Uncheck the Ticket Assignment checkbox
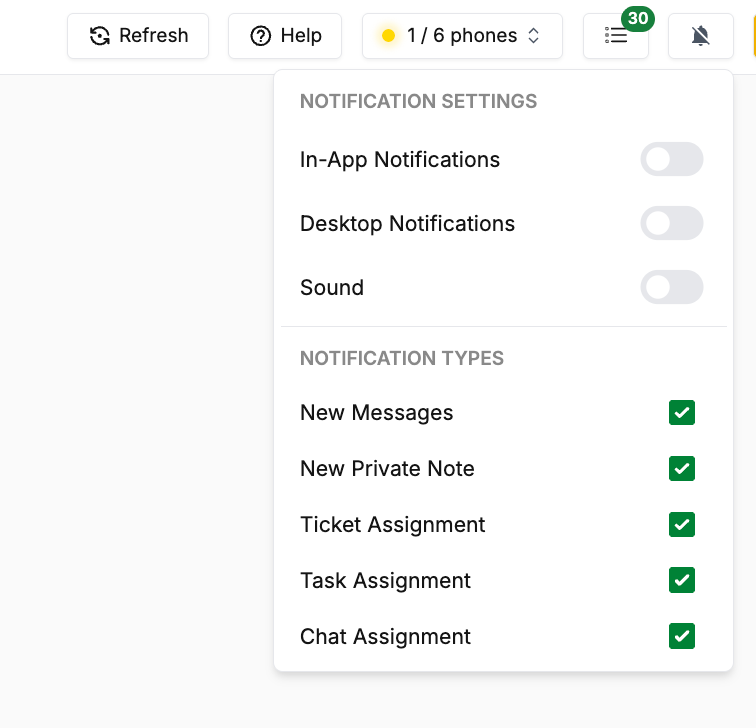 682,525
